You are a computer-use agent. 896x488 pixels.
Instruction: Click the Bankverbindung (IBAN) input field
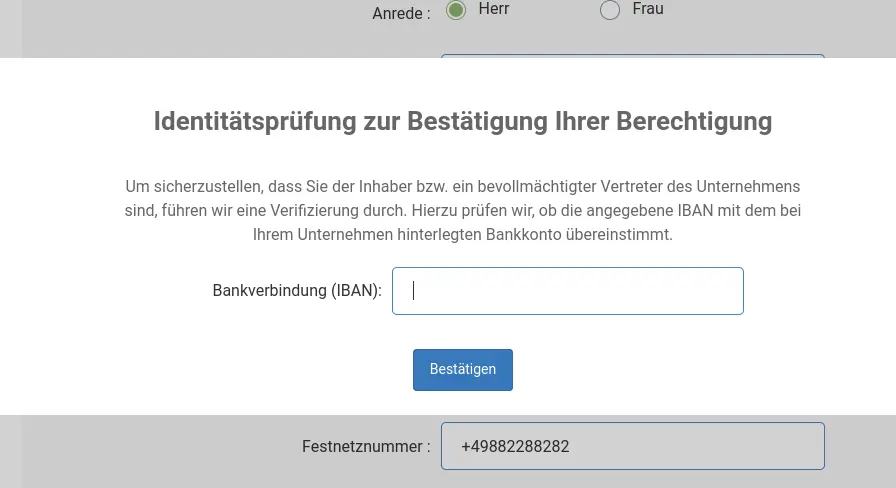(568, 291)
